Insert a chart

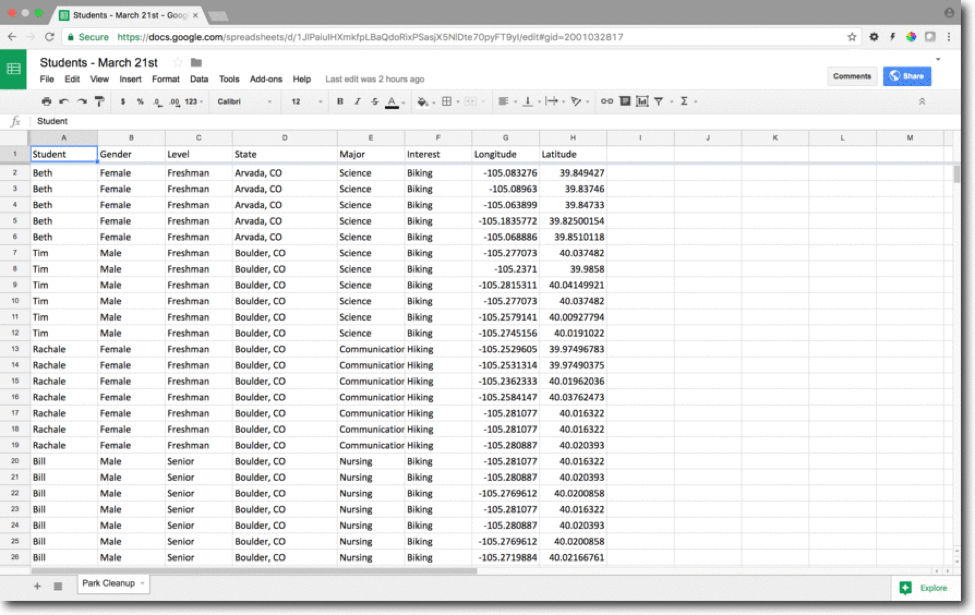[x=642, y=101]
